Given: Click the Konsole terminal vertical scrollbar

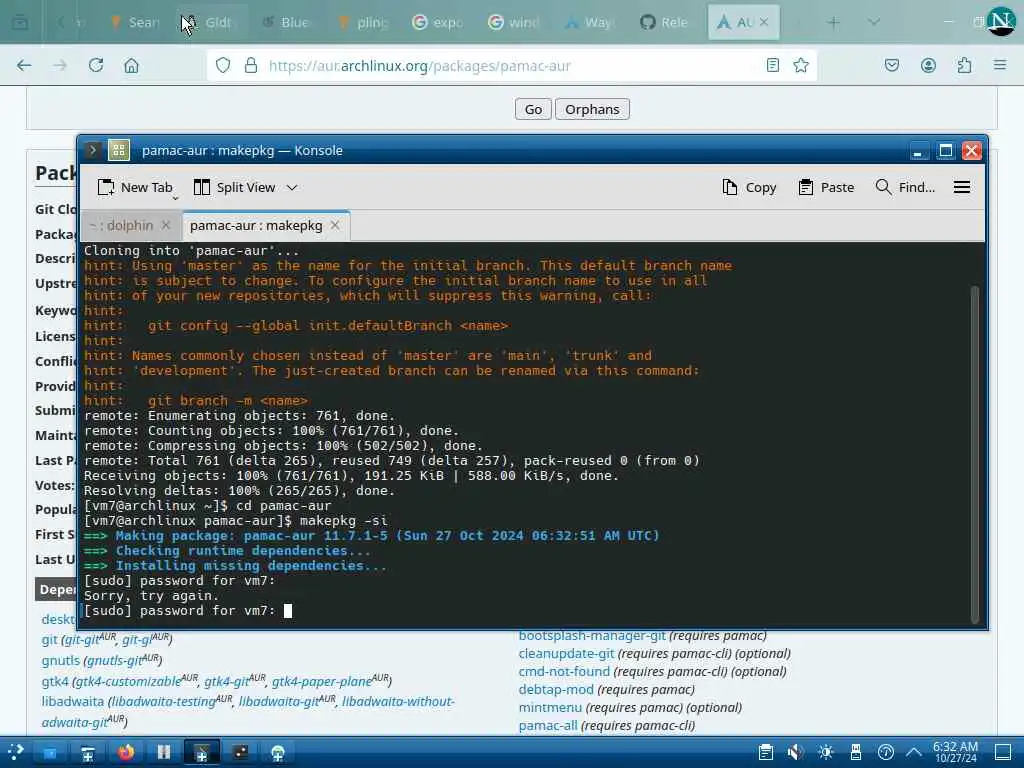Looking at the screenshot, I should tap(975, 455).
